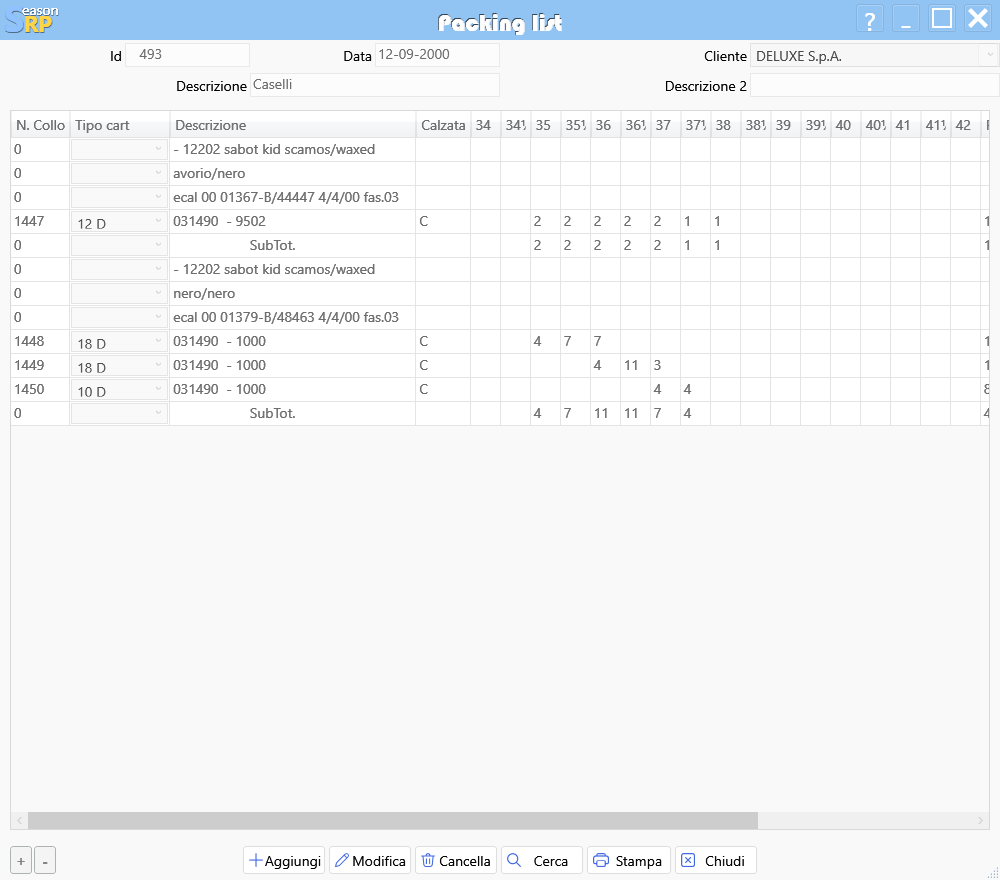1000x880 pixels.
Task: Click inside the Cancella button frame
Action: 456,860
